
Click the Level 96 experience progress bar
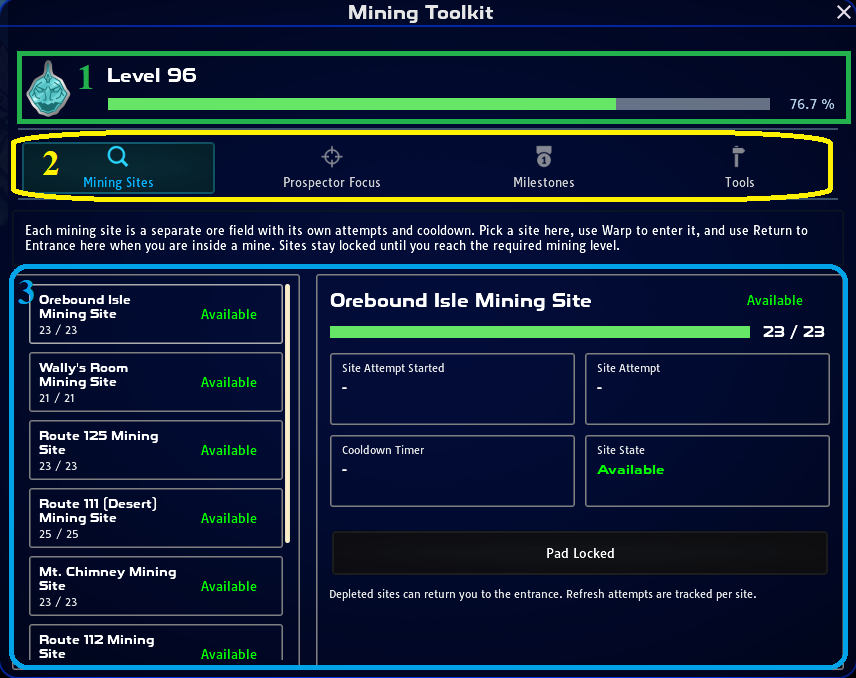[x=439, y=104]
